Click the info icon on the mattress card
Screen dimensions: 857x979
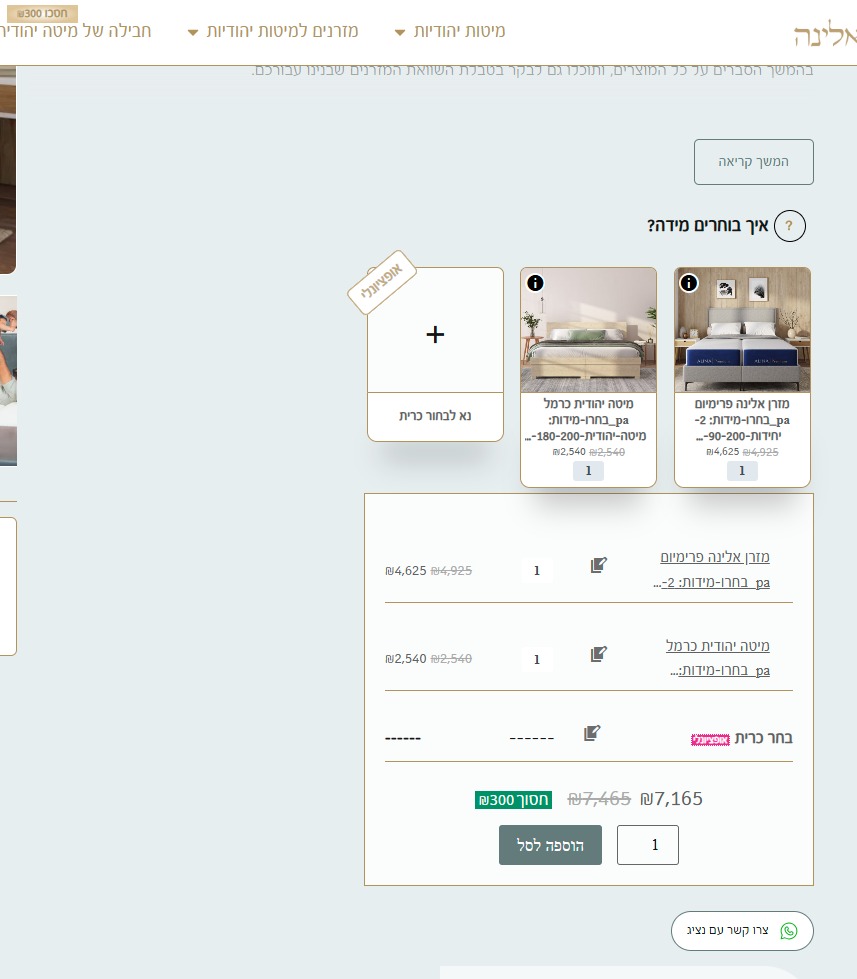click(x=689, y=283)
